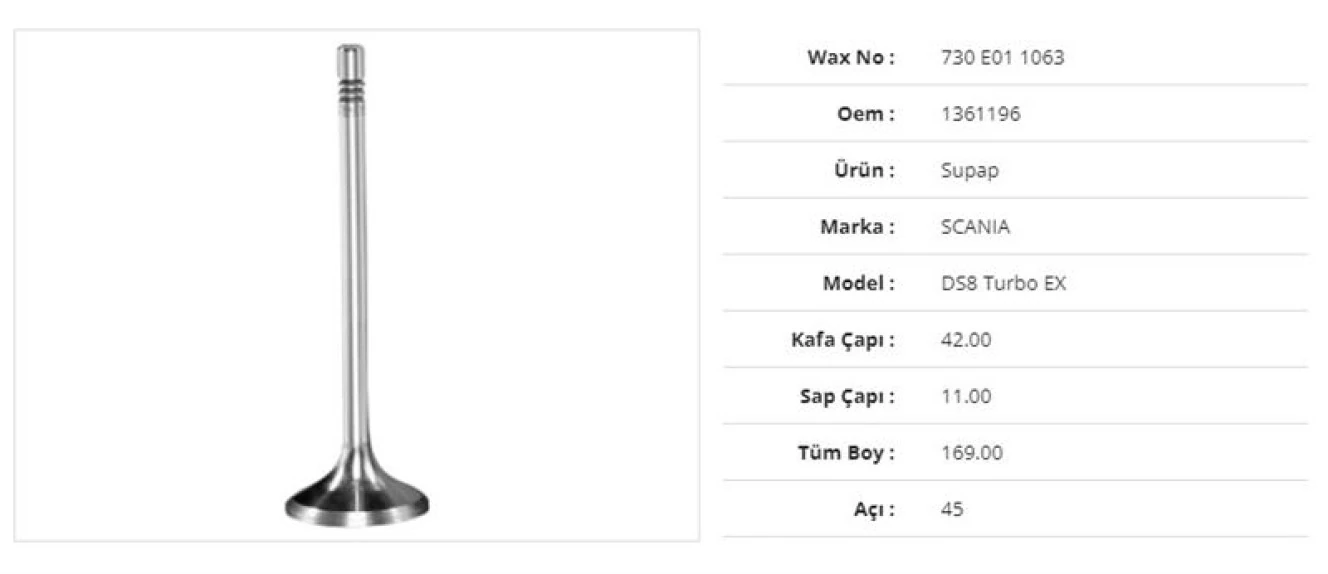Click the "Marka :" label
This screenshot has width=1328, height=574.
[x=857, y=227]
